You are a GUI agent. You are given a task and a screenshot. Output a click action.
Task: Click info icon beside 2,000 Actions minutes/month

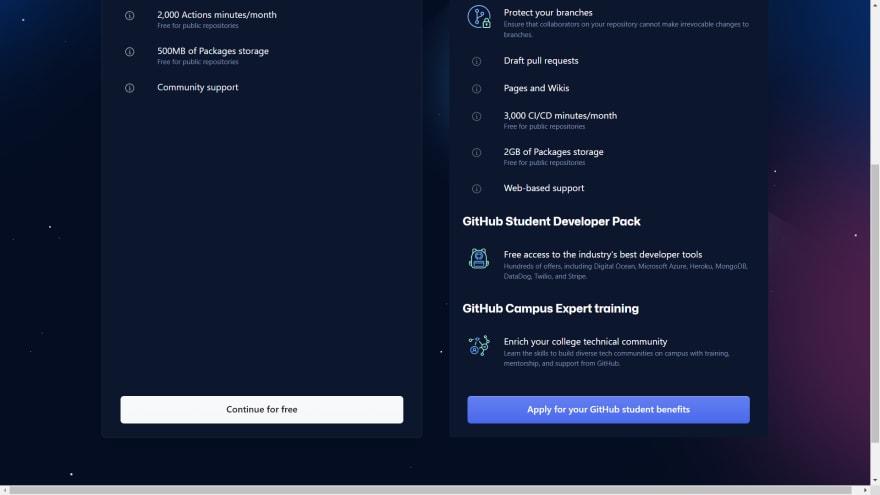[130, 16]
